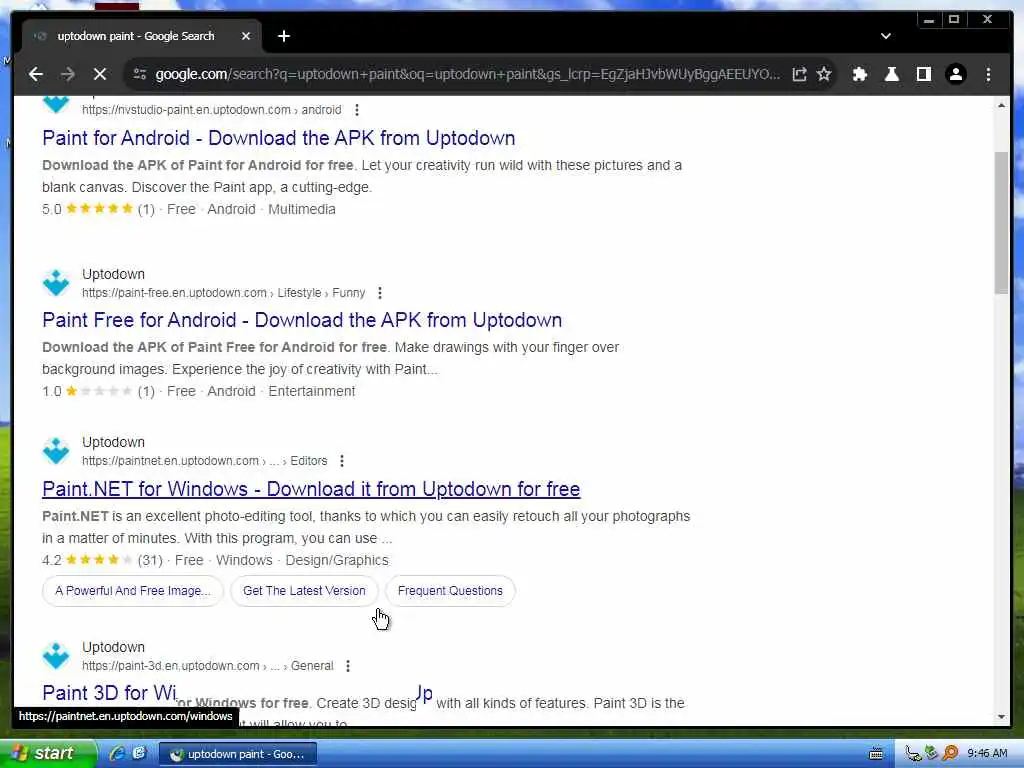Open more options for paint-free result
This screenshot has width=1024, height=768.
pyautogui.click(x=379, y=293)
